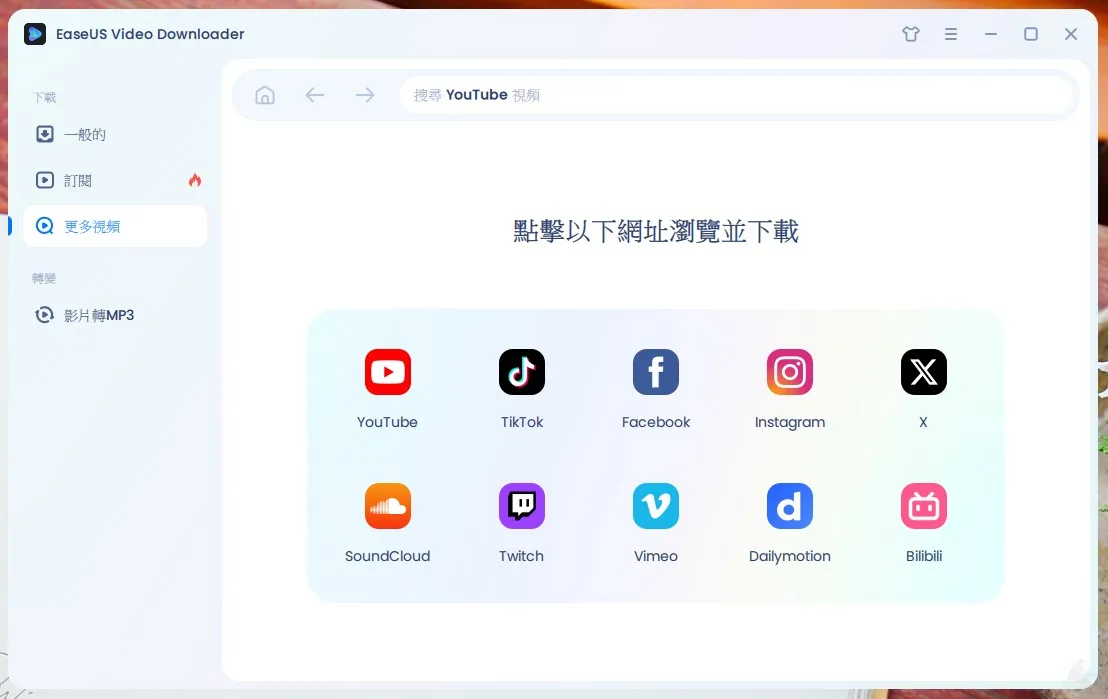Click the Instagram text label
This screenshot has height=699, width=1108.
click(x=790, y=423)
